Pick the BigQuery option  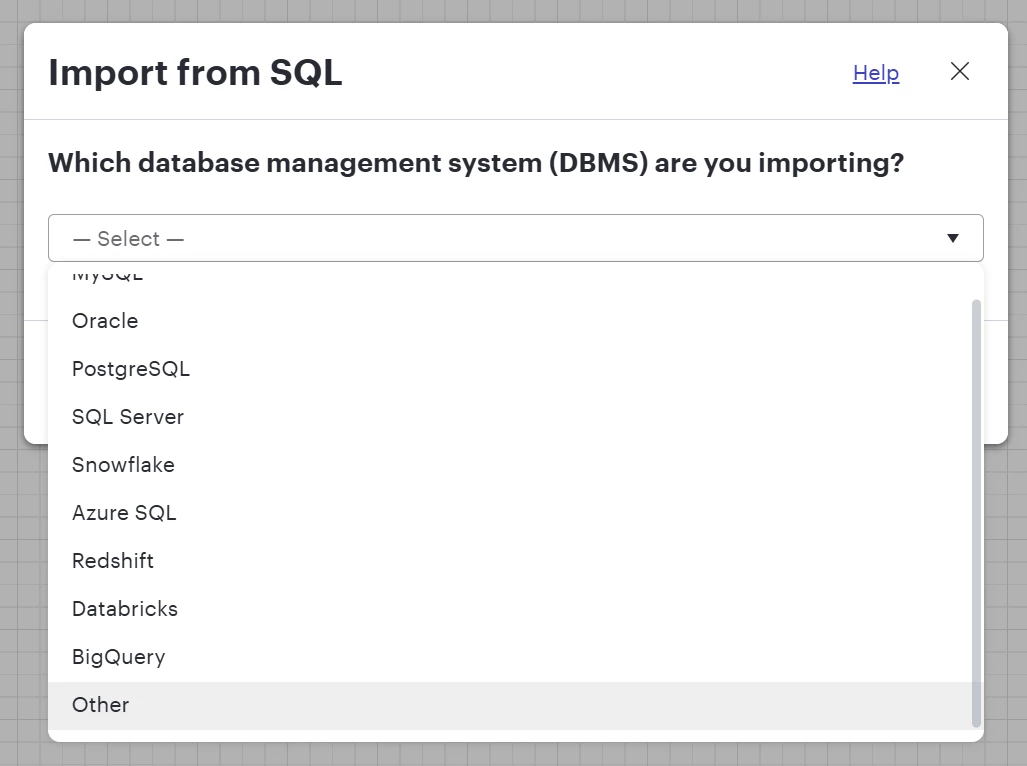119,657
